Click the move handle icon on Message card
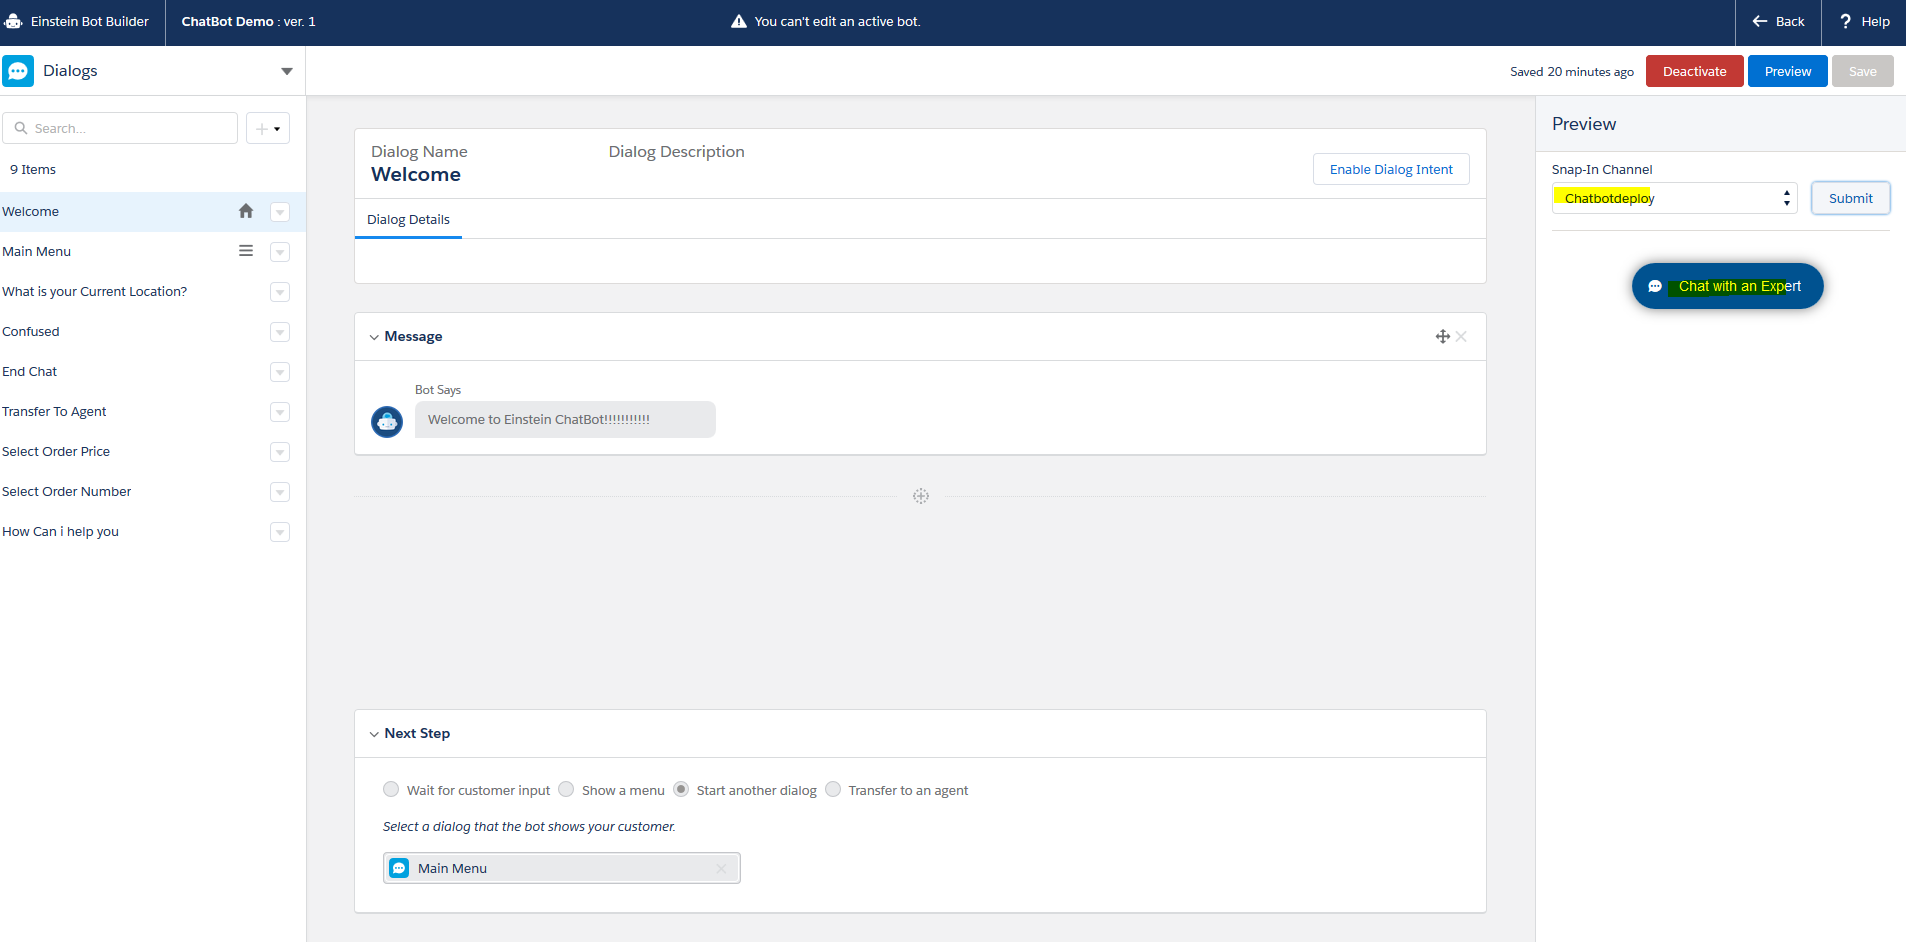 tap(1443, 337)
